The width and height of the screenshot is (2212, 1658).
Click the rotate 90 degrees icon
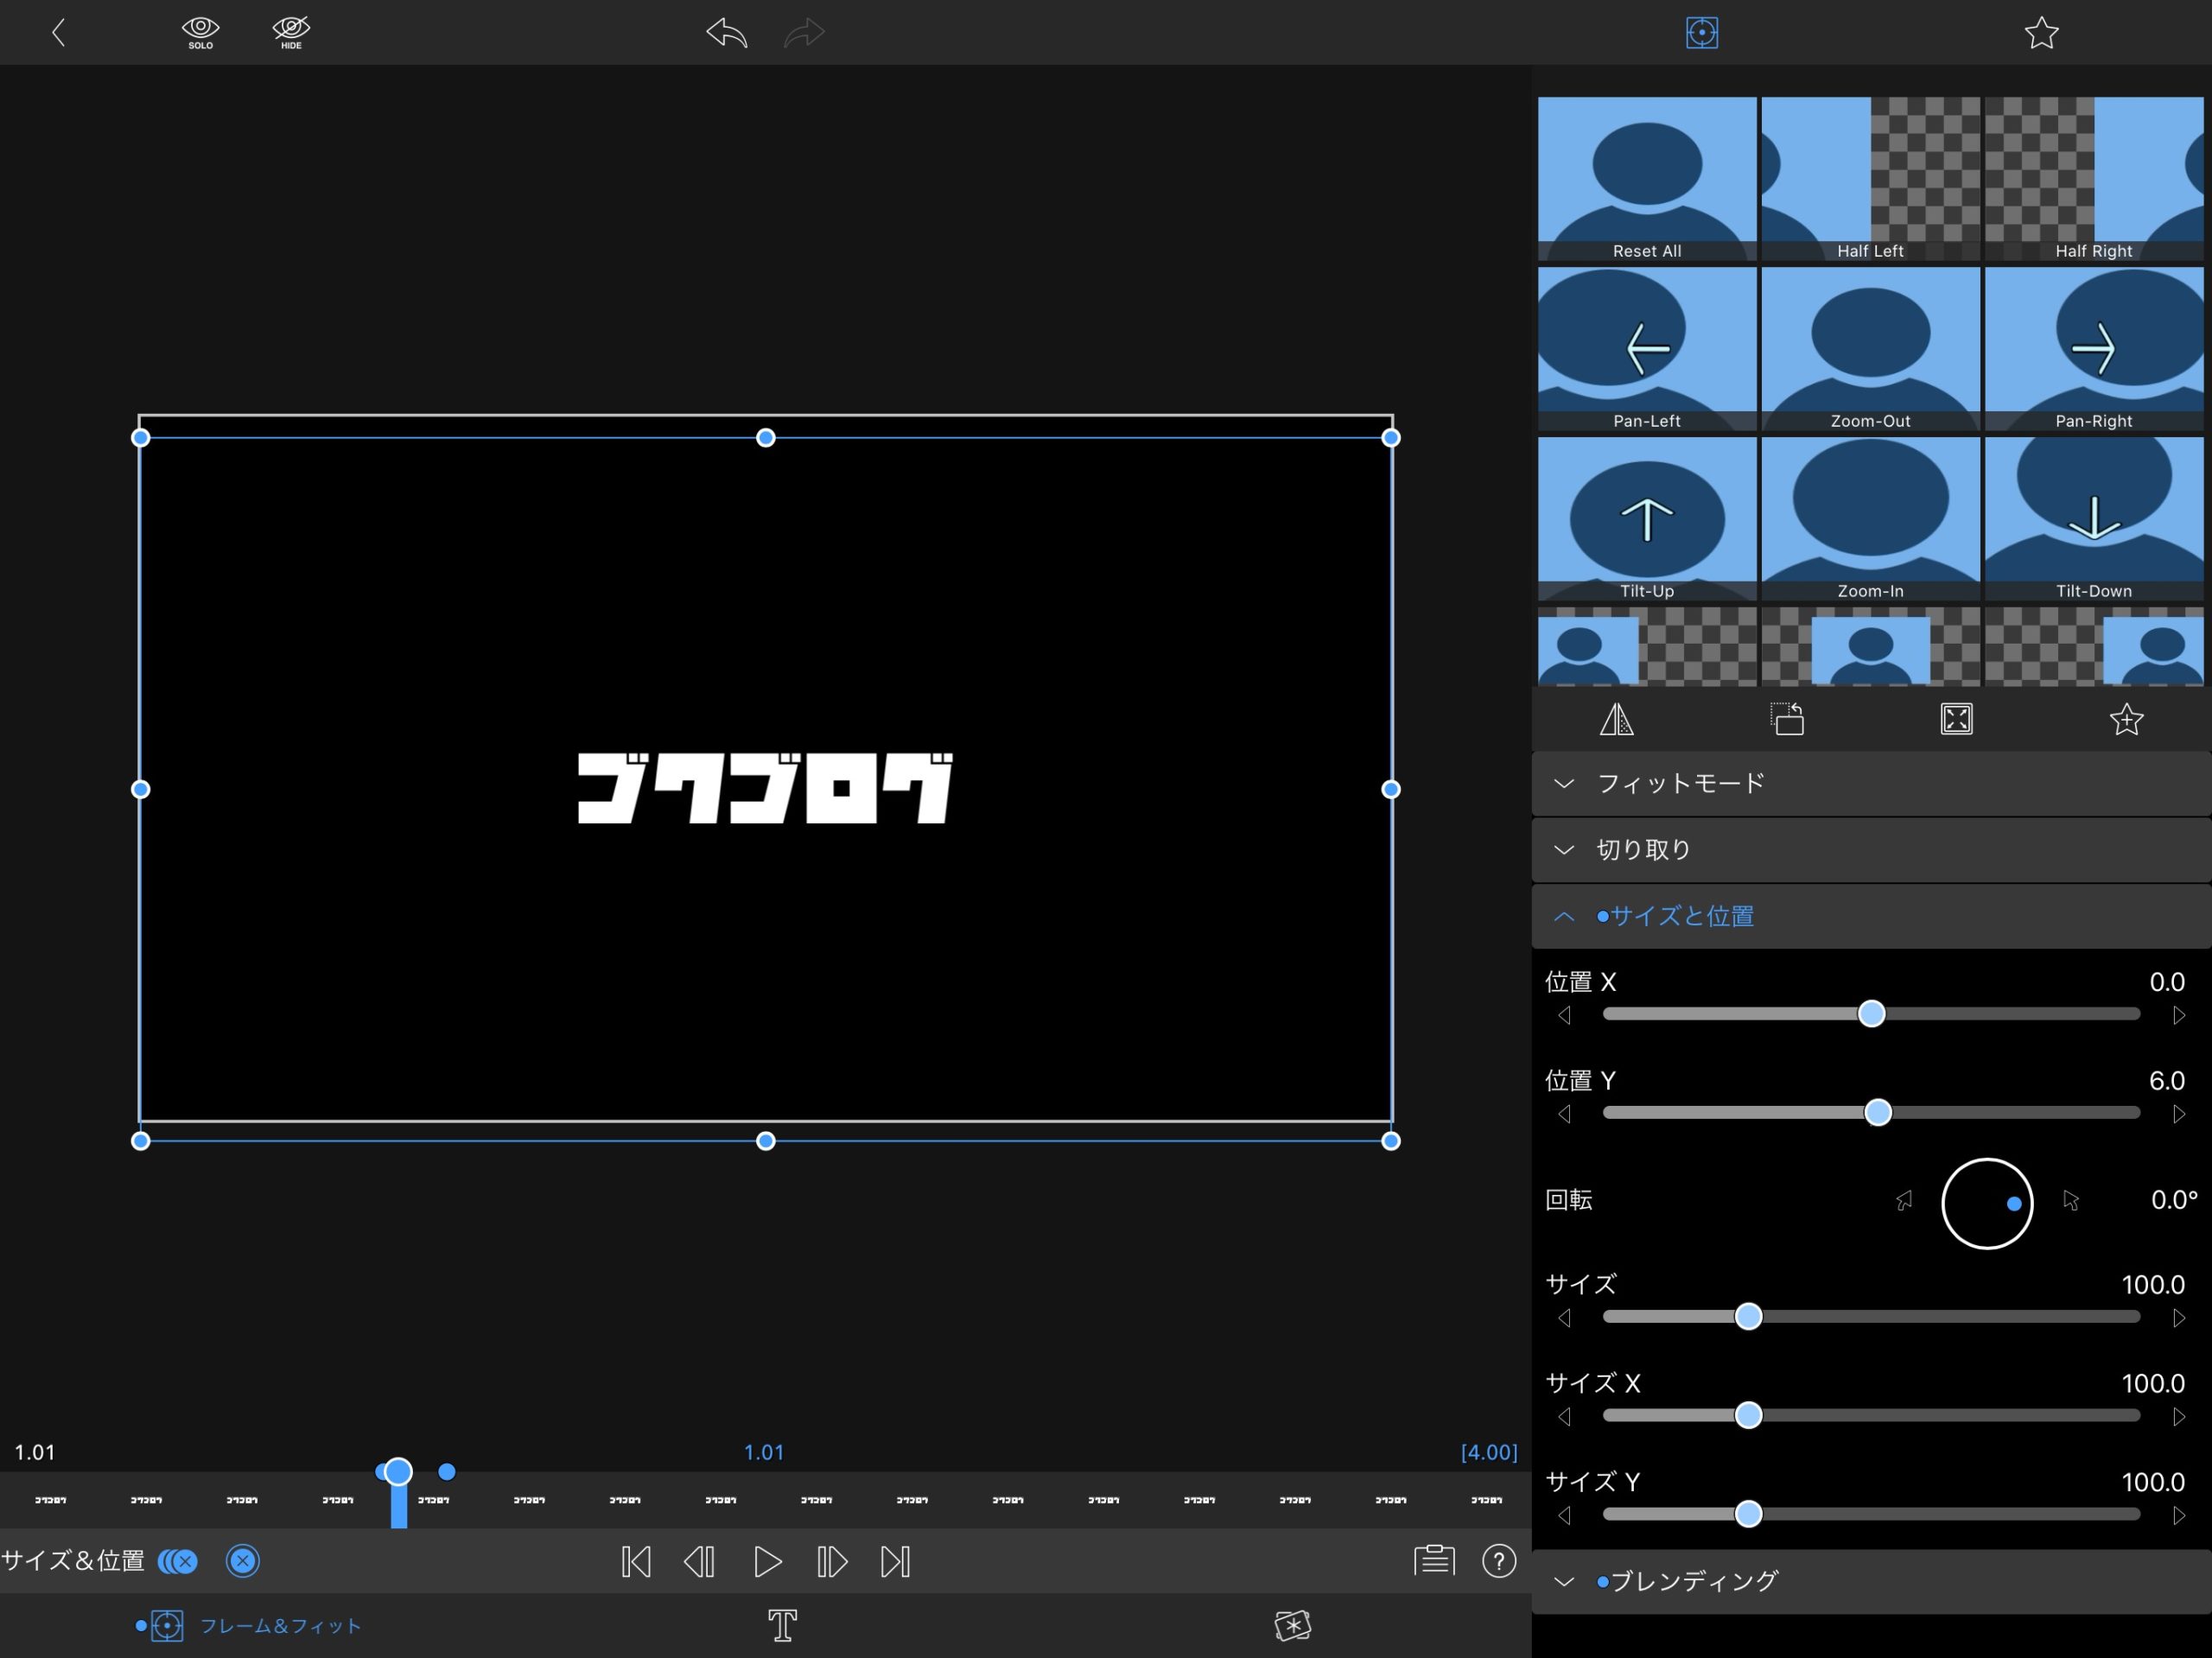coord(1787,719)
